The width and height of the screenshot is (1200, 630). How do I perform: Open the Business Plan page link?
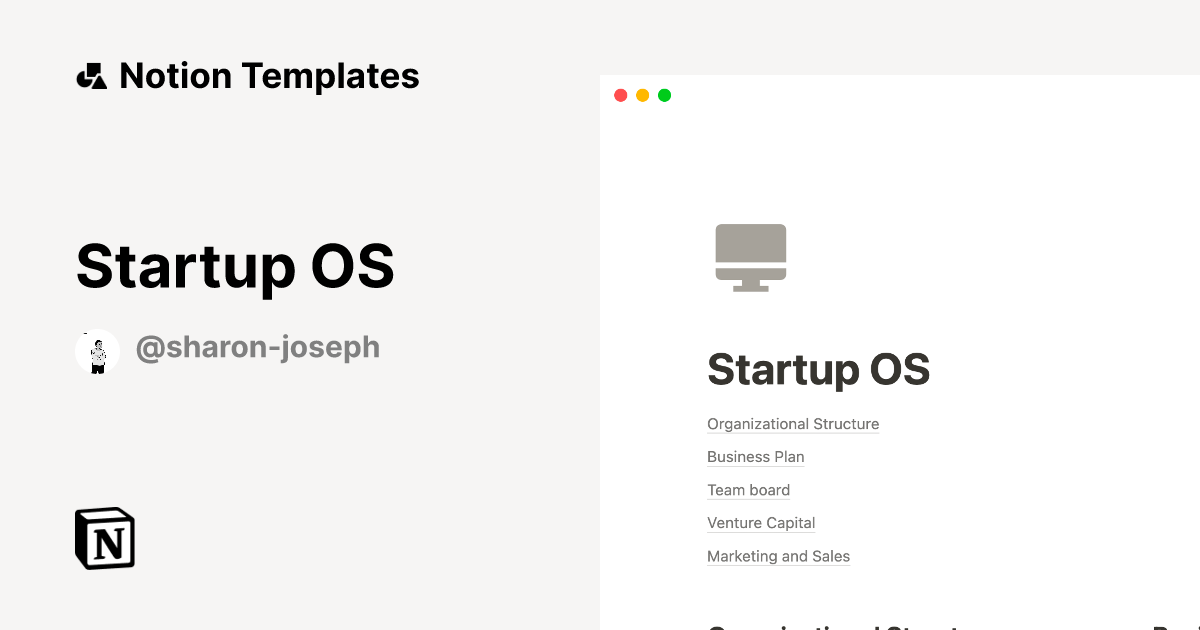(x=755, y=456)
